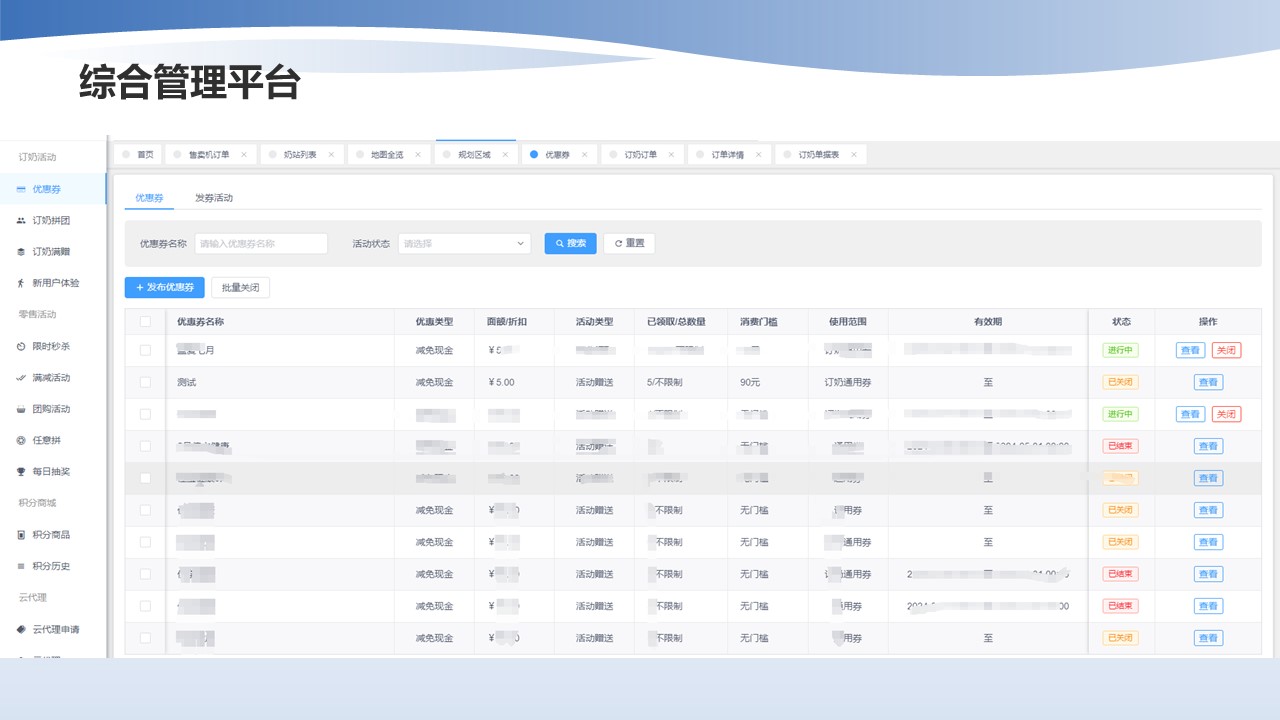This screenshot has height=720, width=1280.
Task: Tick the checkbox in the sixth coupon row
Action: click(145, 510)
